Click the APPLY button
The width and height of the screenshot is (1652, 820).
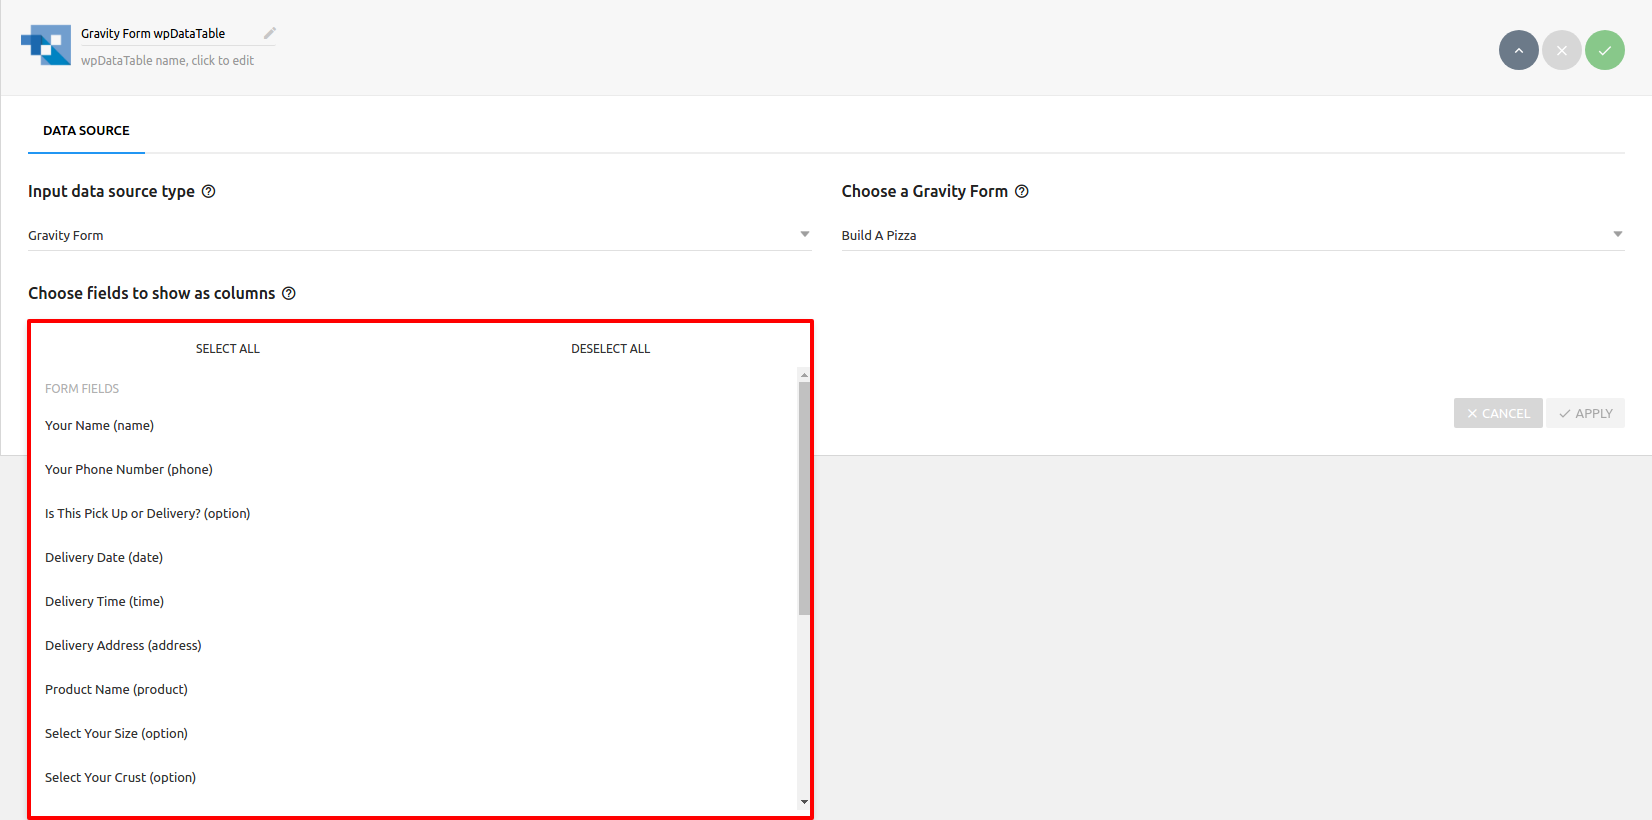tap(1585, 413)
